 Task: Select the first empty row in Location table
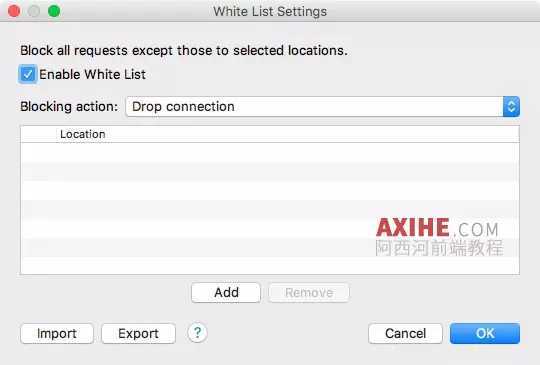click(x=270, y=152)
